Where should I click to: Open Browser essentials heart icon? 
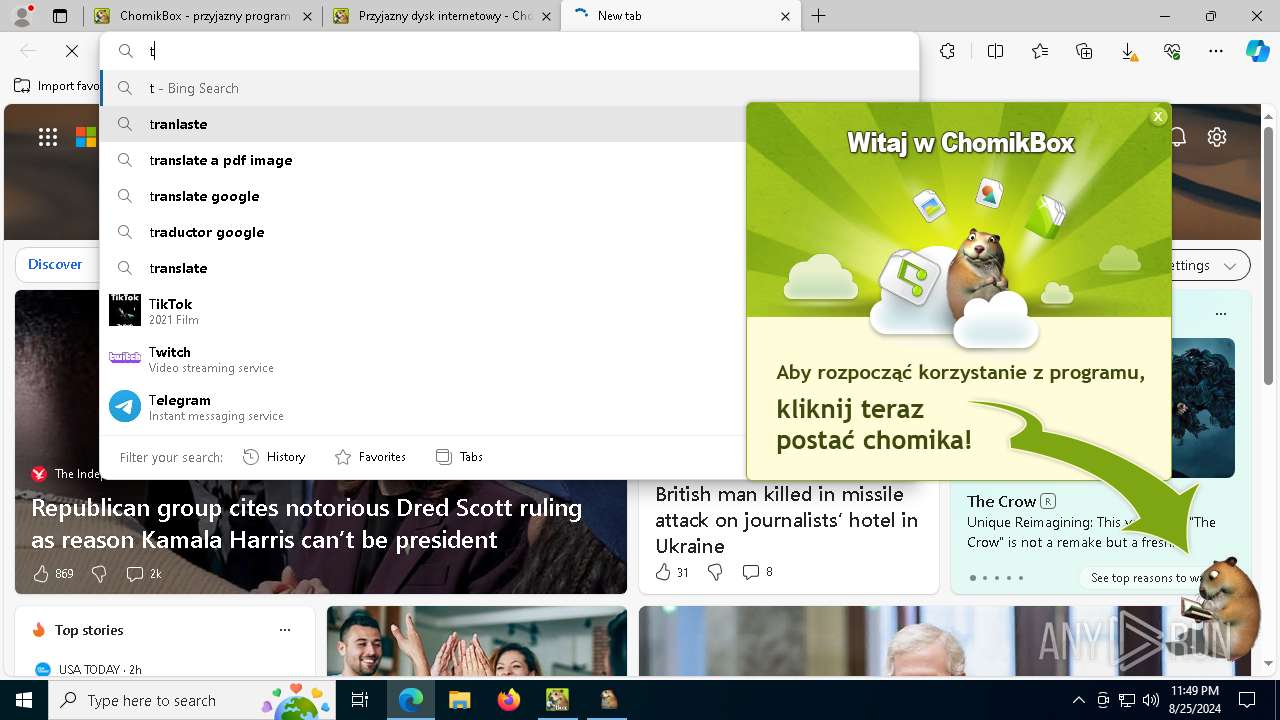(1172, 51)
